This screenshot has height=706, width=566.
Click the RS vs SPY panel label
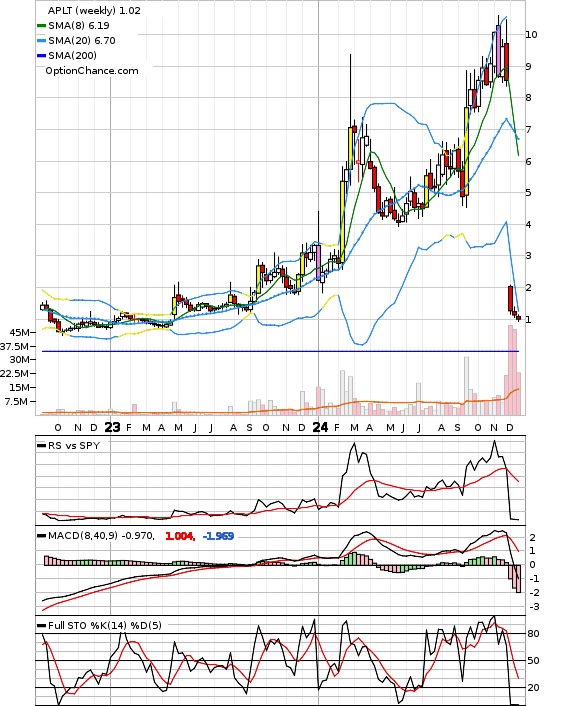pyautogui.click(x=74, y=445)
